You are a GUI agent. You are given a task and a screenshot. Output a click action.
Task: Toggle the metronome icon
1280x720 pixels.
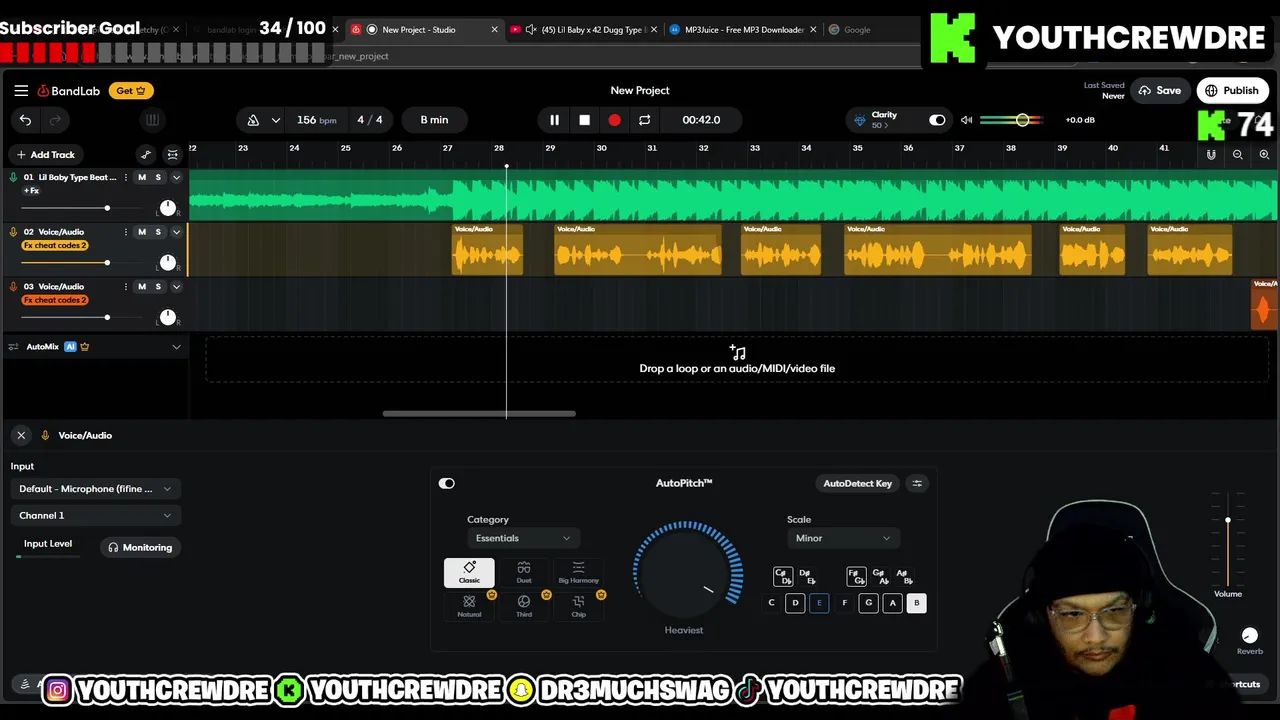click(x=253, y=120)
